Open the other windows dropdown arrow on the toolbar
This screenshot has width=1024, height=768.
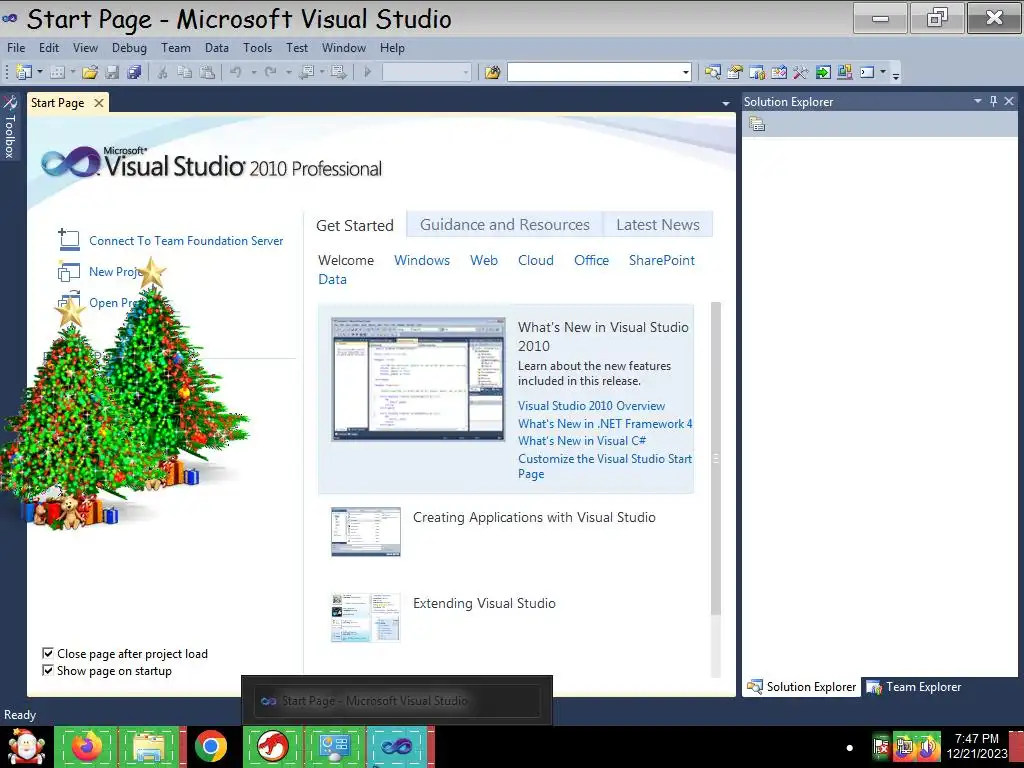coord(883,72)
